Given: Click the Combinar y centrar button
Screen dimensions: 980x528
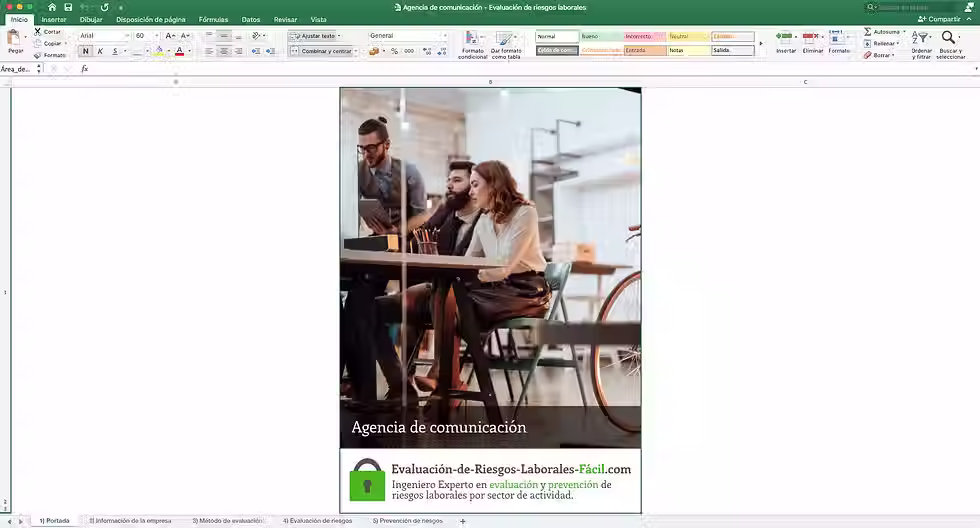Looking at the screenshot, I should [x=324, y=51].
